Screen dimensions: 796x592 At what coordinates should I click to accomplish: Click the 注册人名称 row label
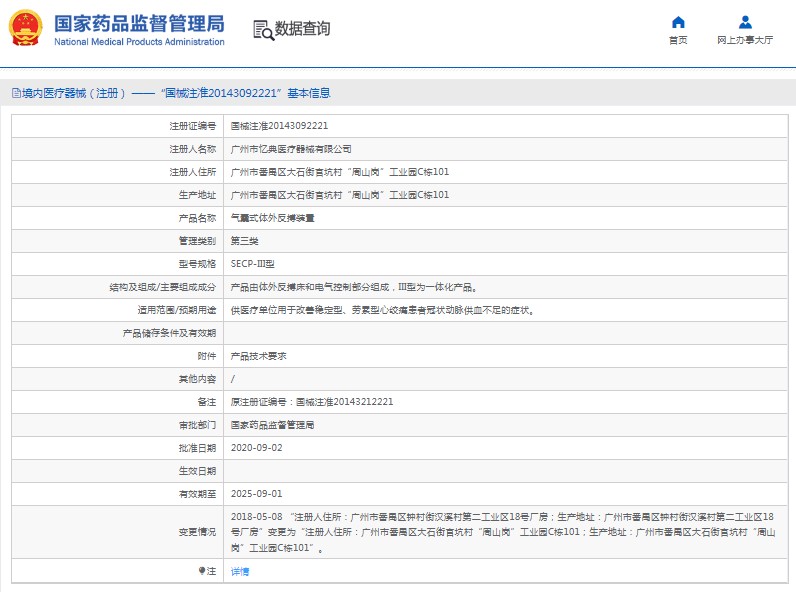[x=192, y=149]
